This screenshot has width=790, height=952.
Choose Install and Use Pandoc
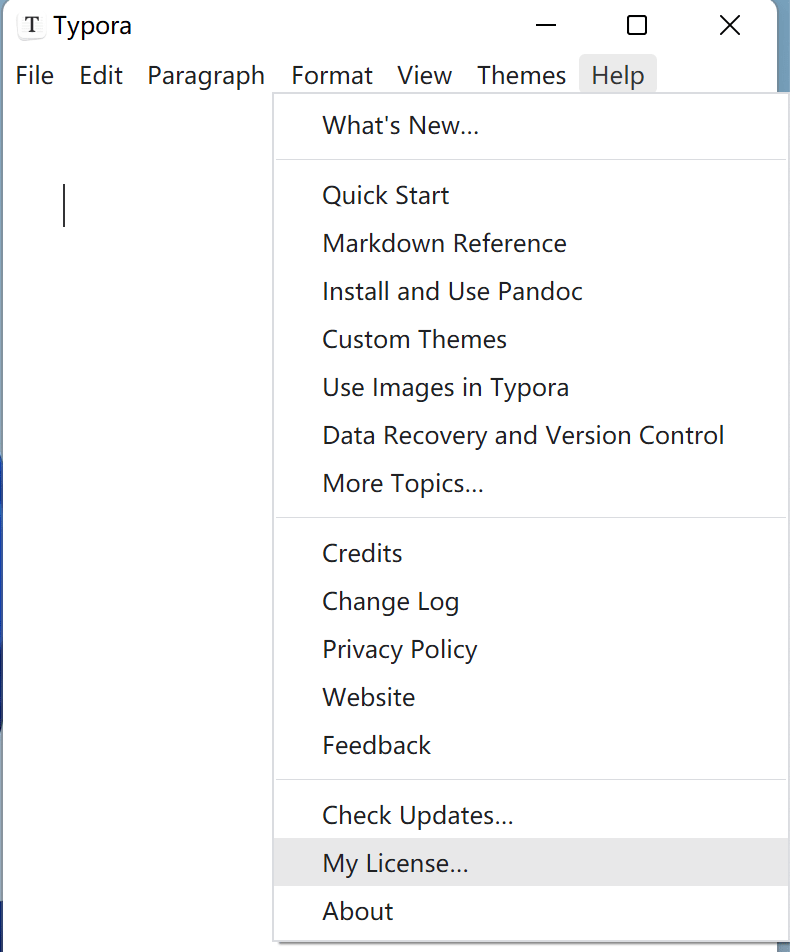[x=452, y=292]
